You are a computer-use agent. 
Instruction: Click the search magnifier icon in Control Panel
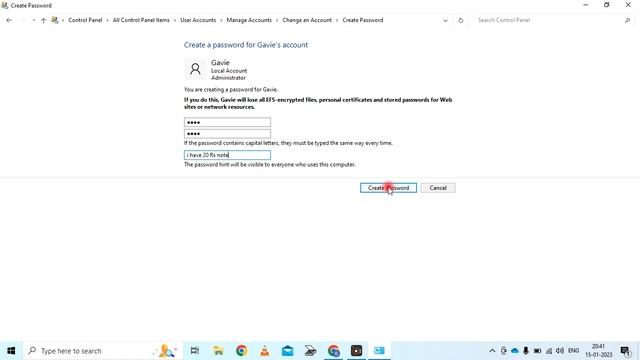pyautogui.click(x=627, y=20)
